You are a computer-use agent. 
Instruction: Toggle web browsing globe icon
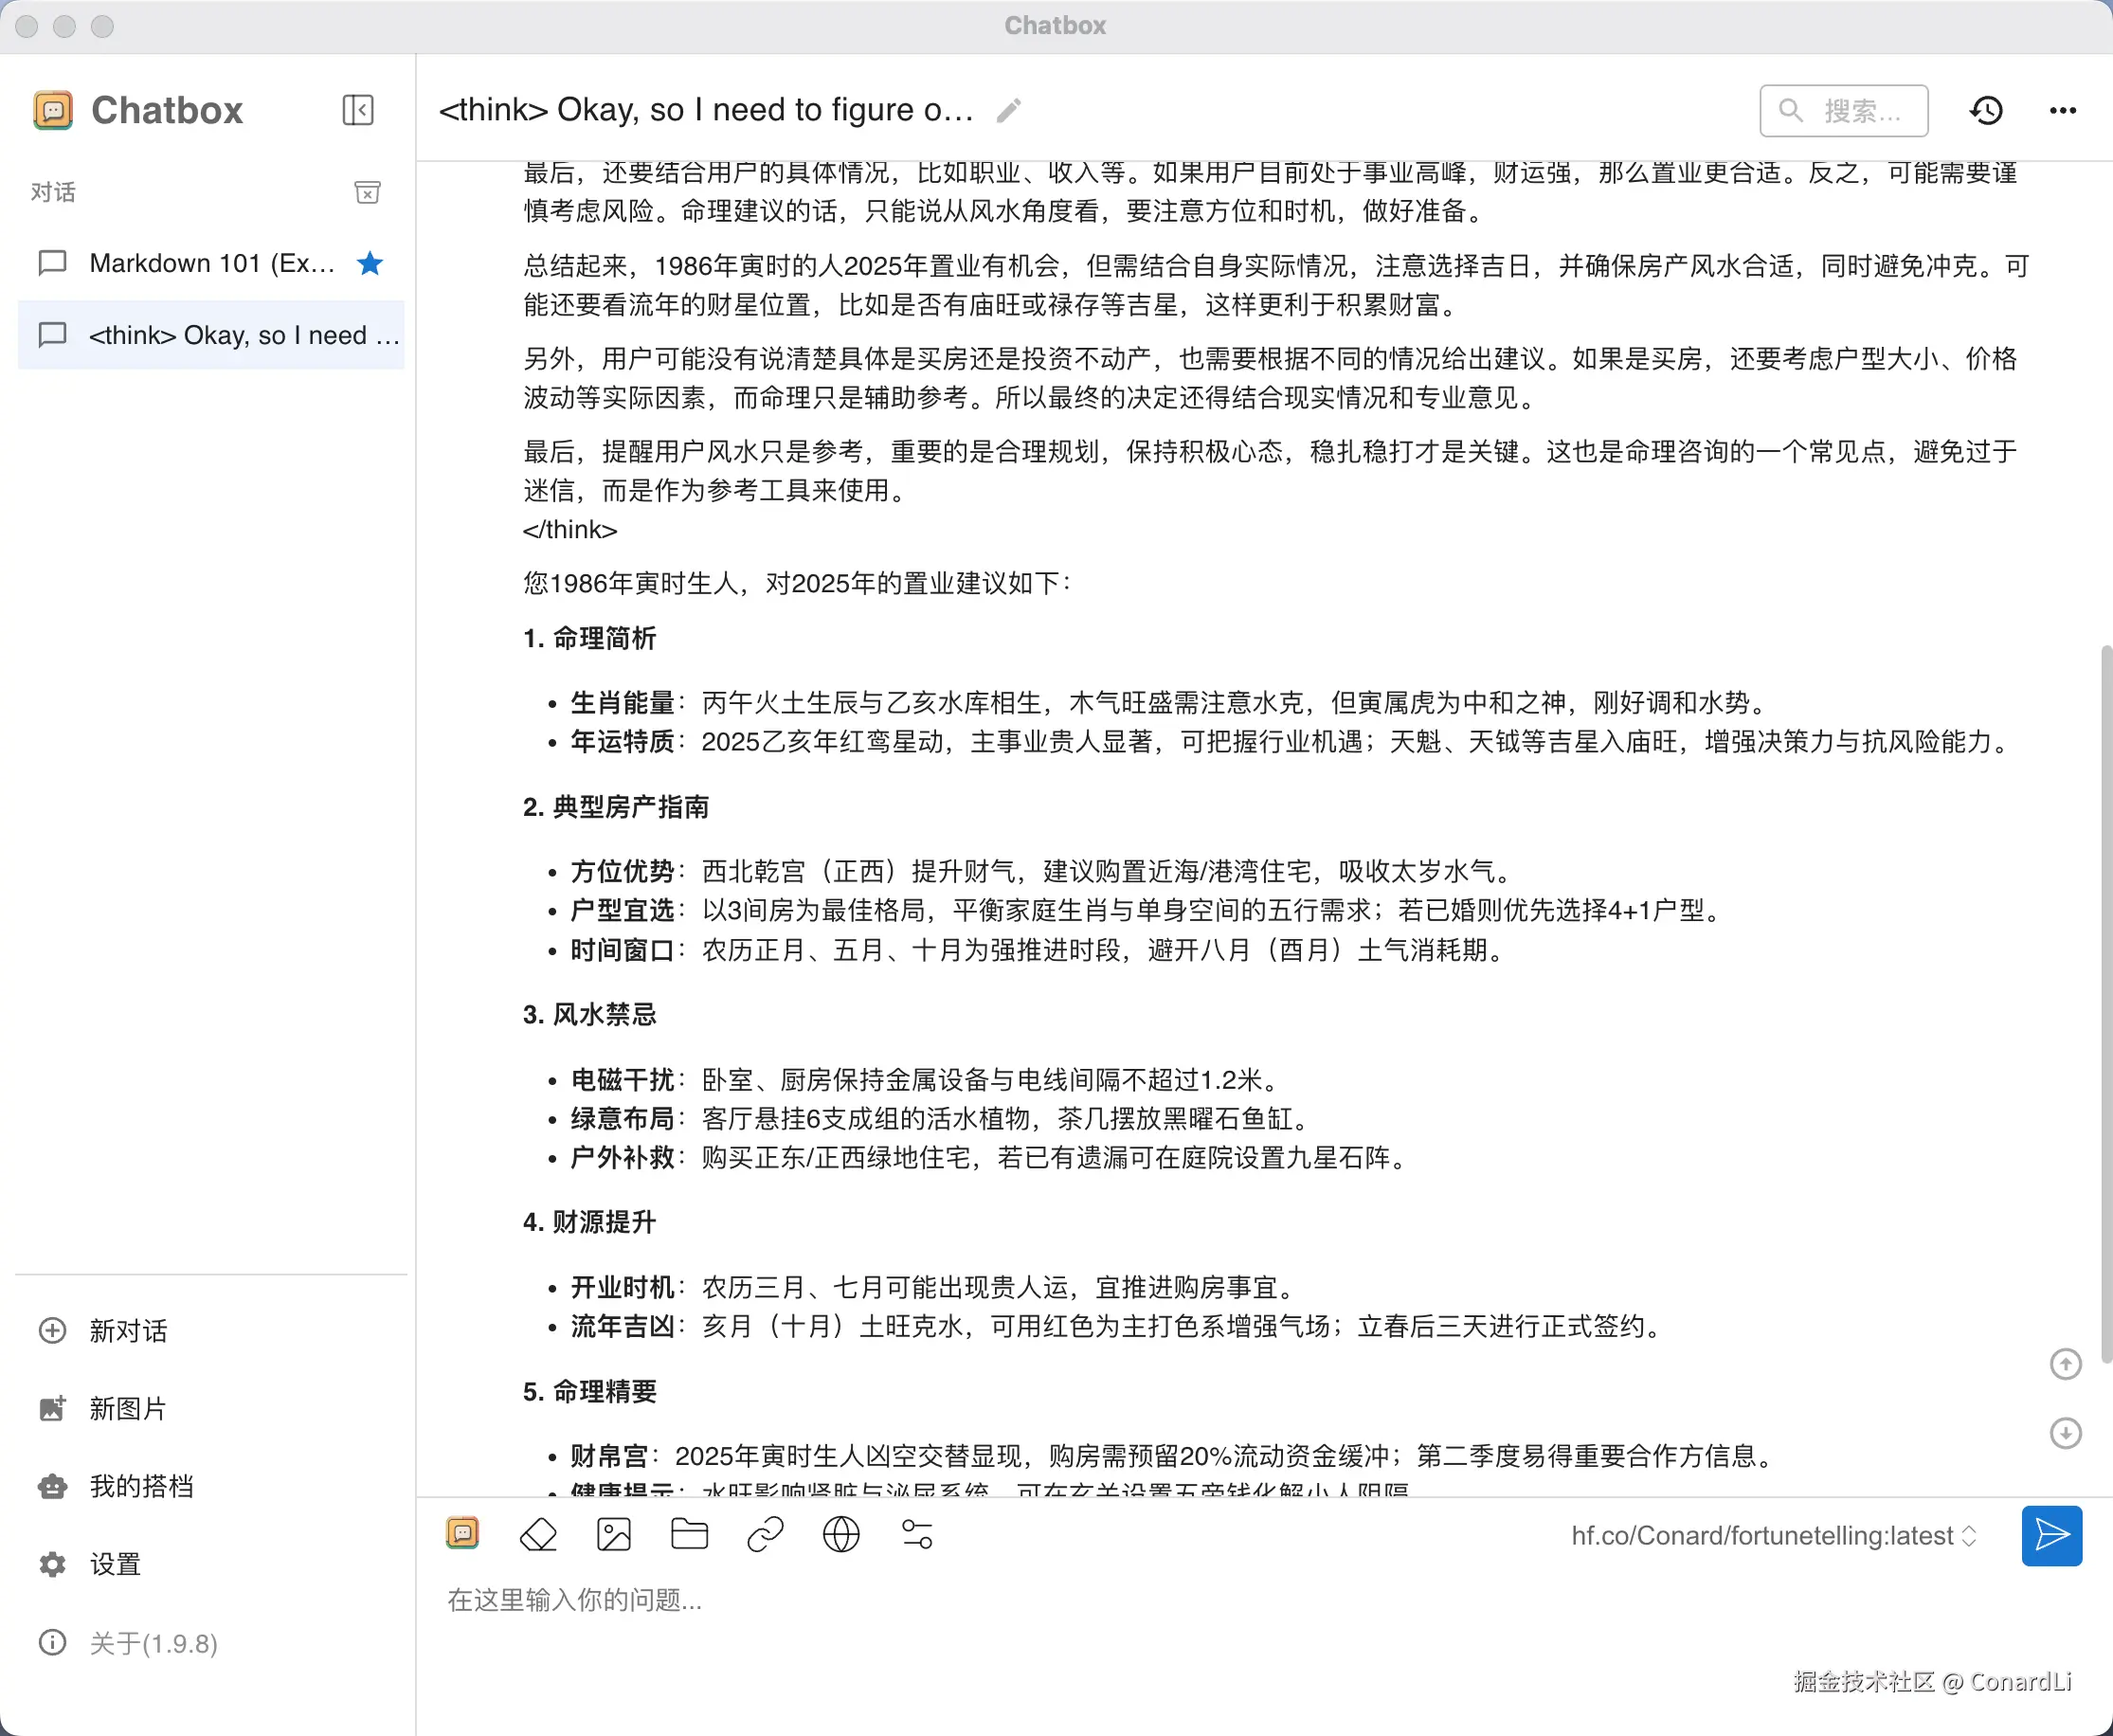(841, 1534)
